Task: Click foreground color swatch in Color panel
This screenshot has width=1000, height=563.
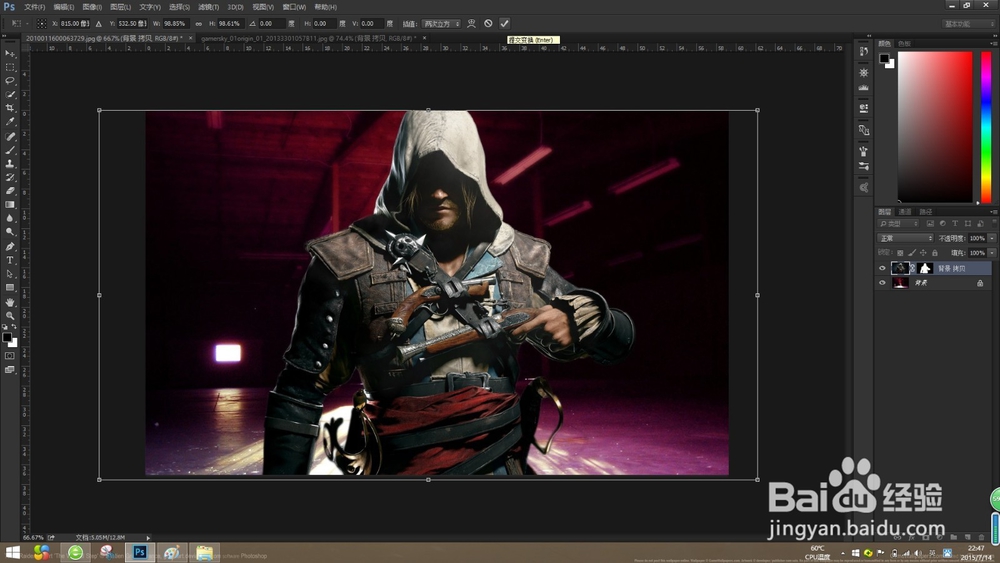Action: 884,59
